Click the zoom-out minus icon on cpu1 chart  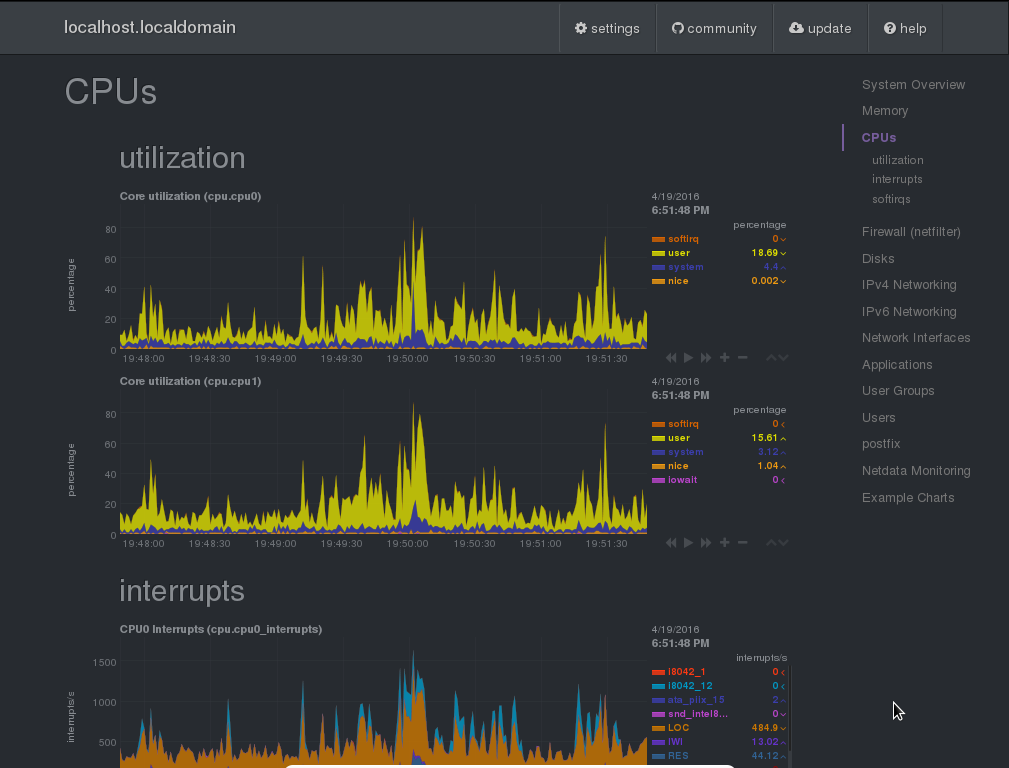click(742, 543)
